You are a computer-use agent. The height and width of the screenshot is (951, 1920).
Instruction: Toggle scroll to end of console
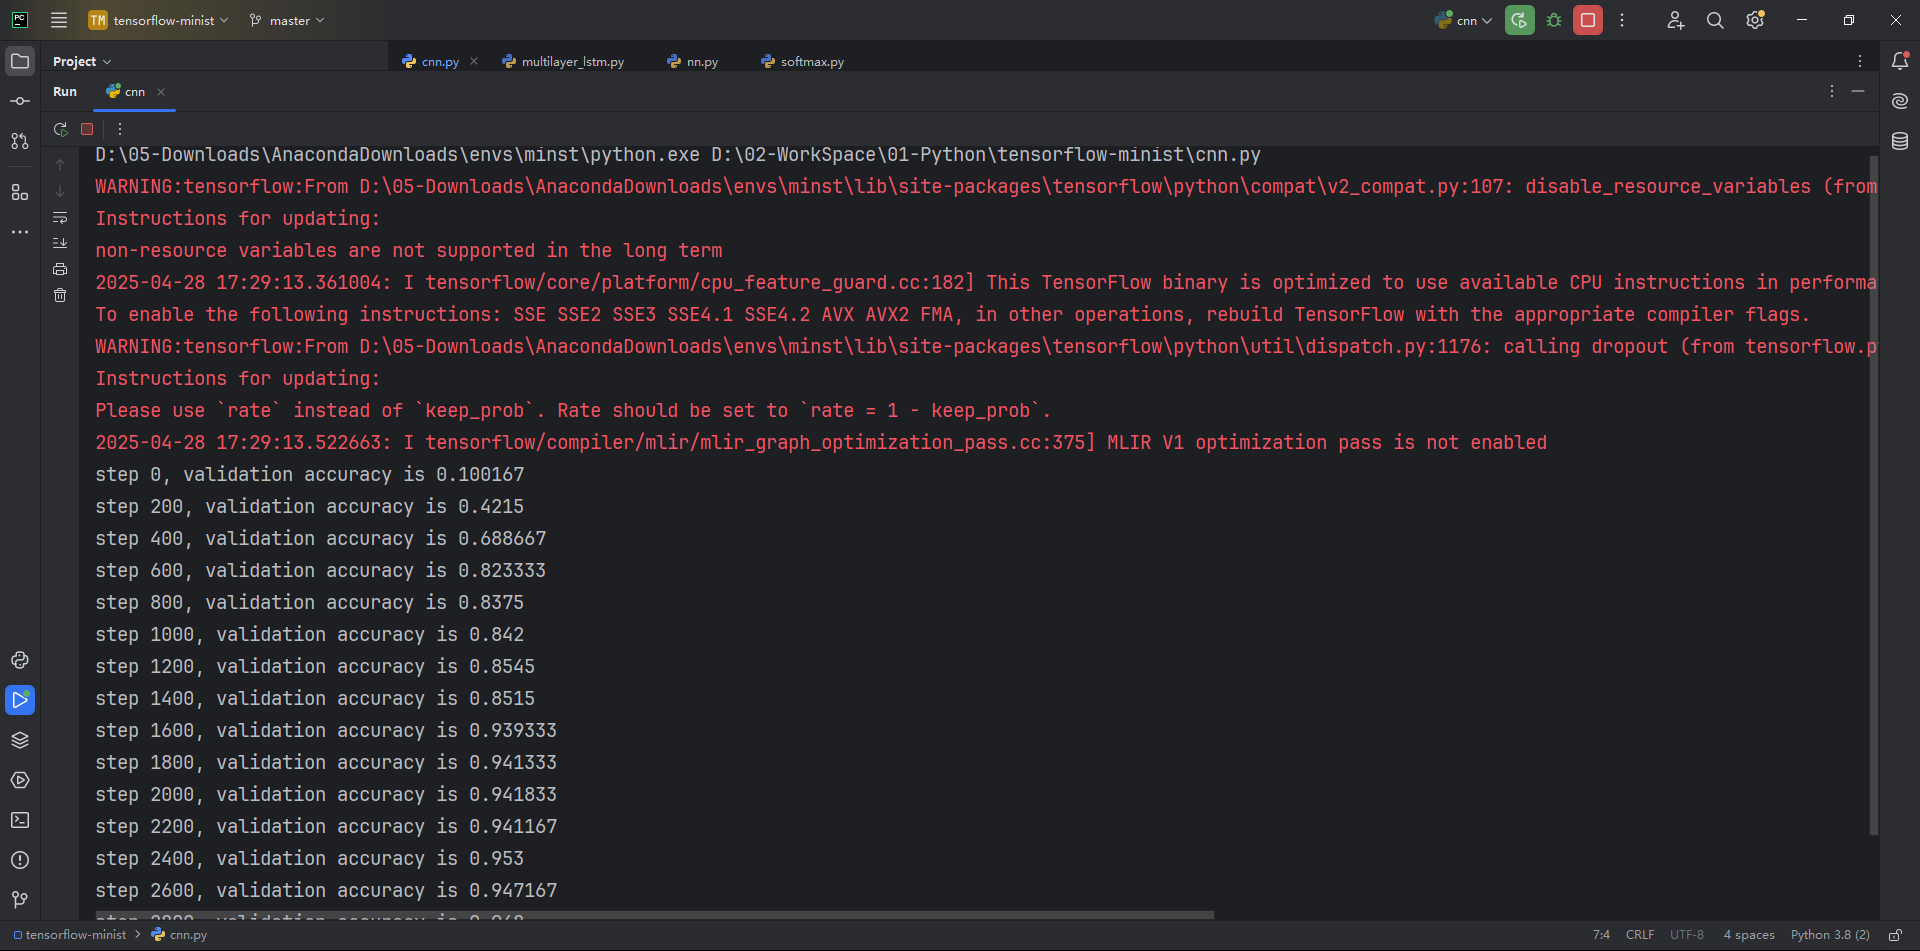click(60, 243)
